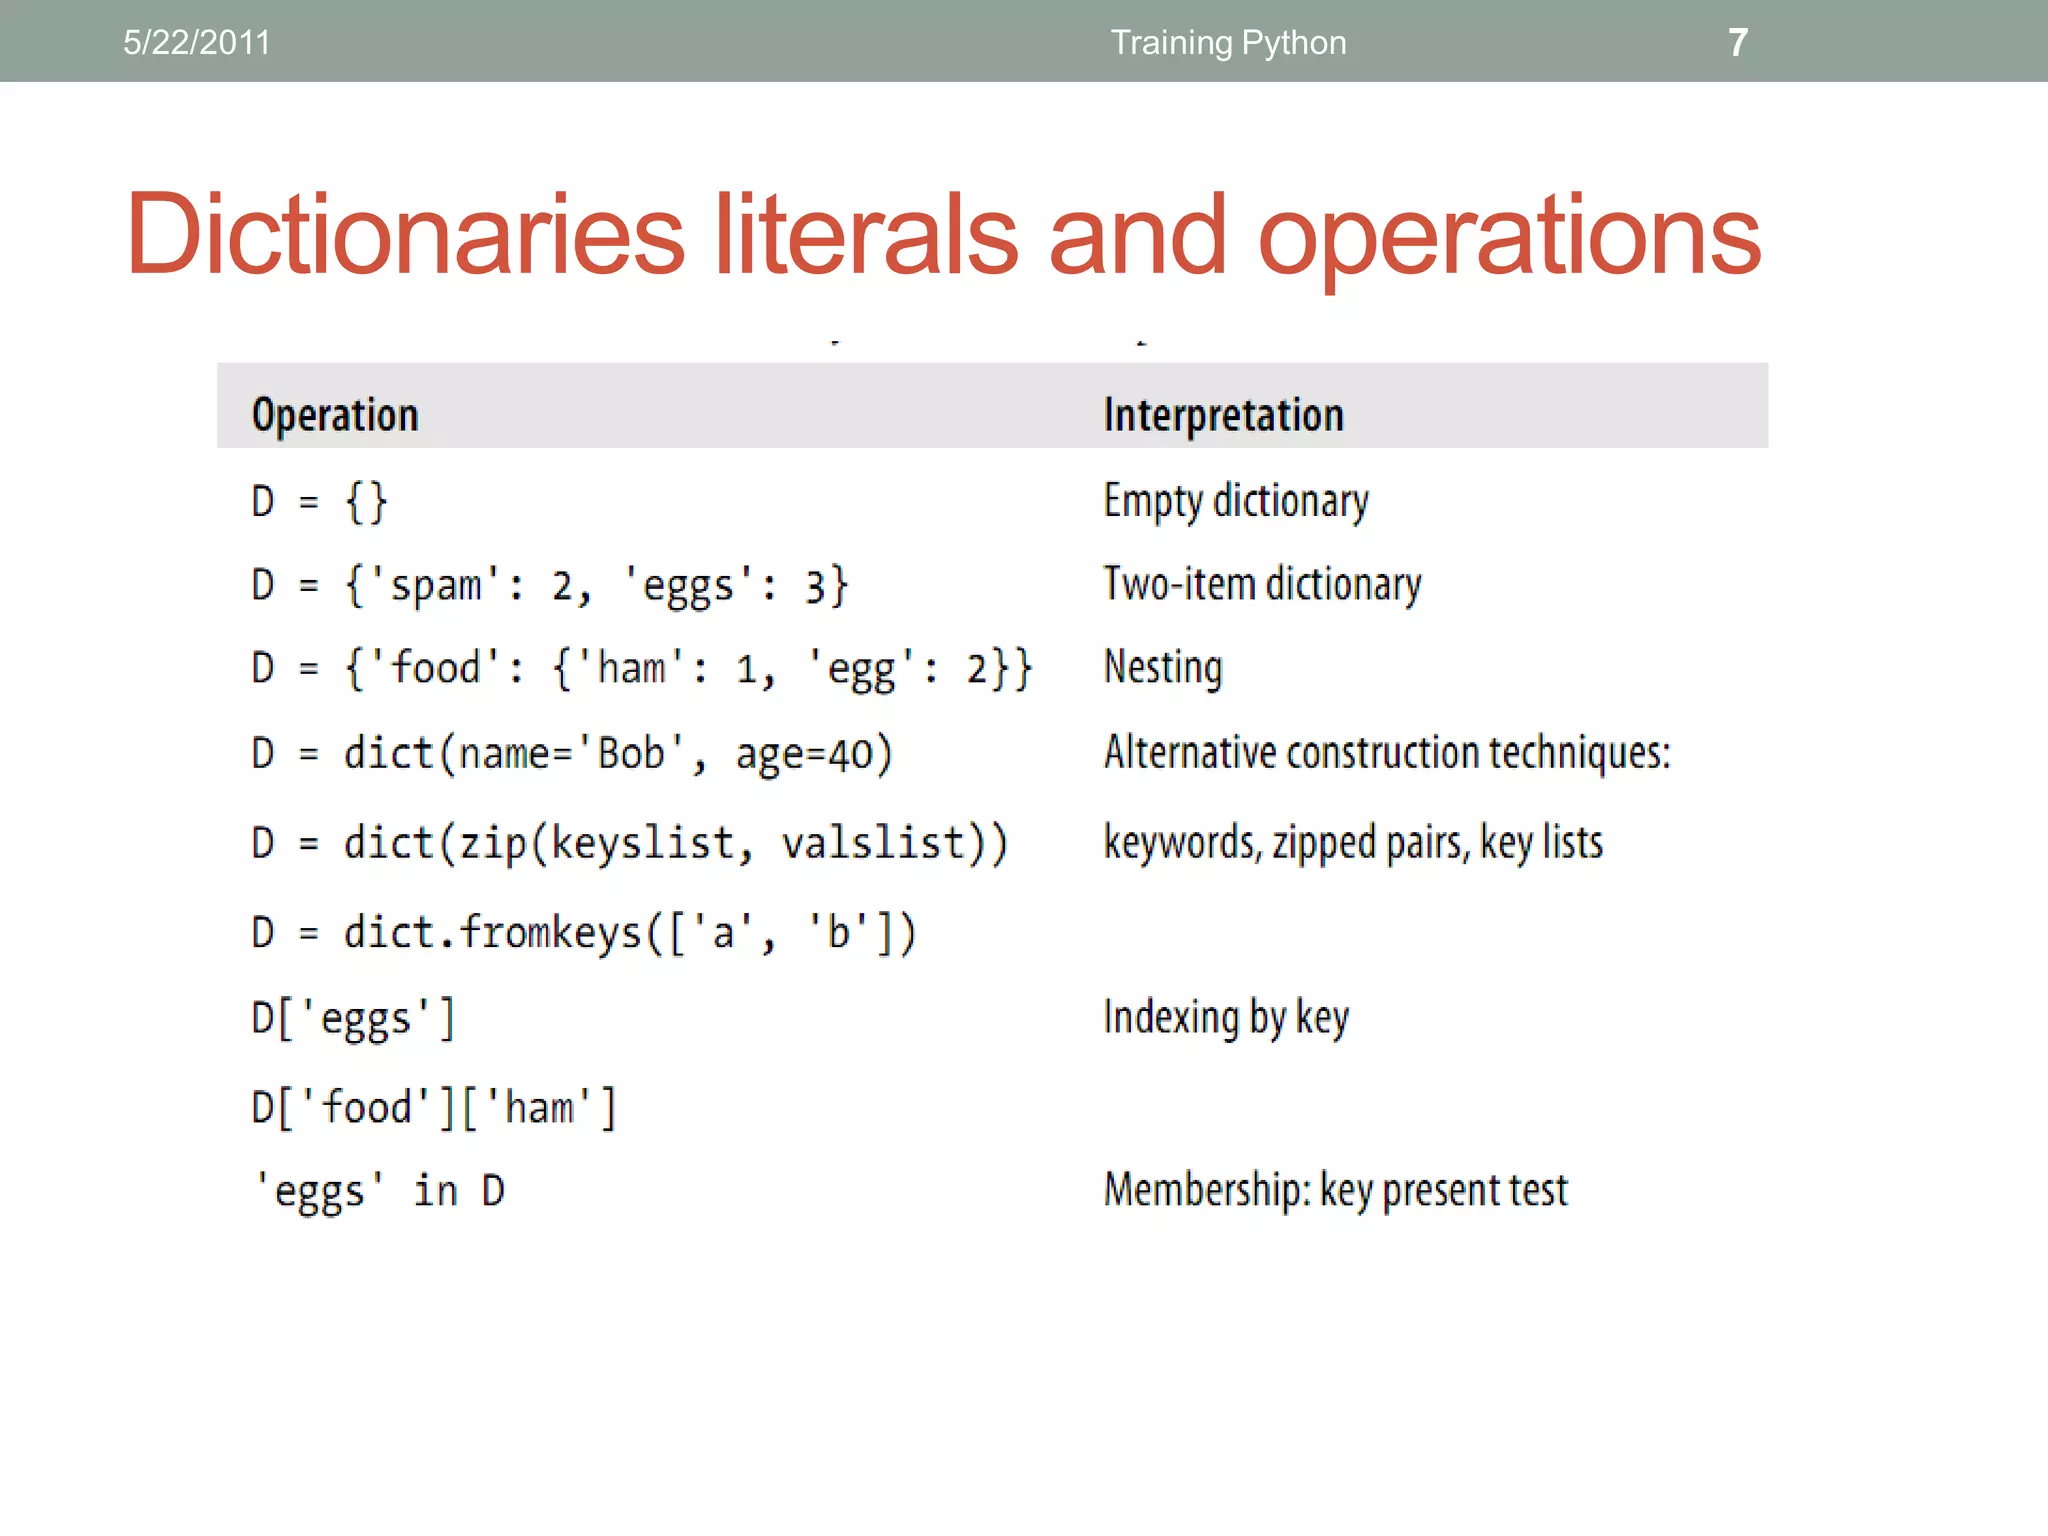Select the nested 'food' dictionary code line
Screen dimensions: 2048x1536
pos(642,668)
